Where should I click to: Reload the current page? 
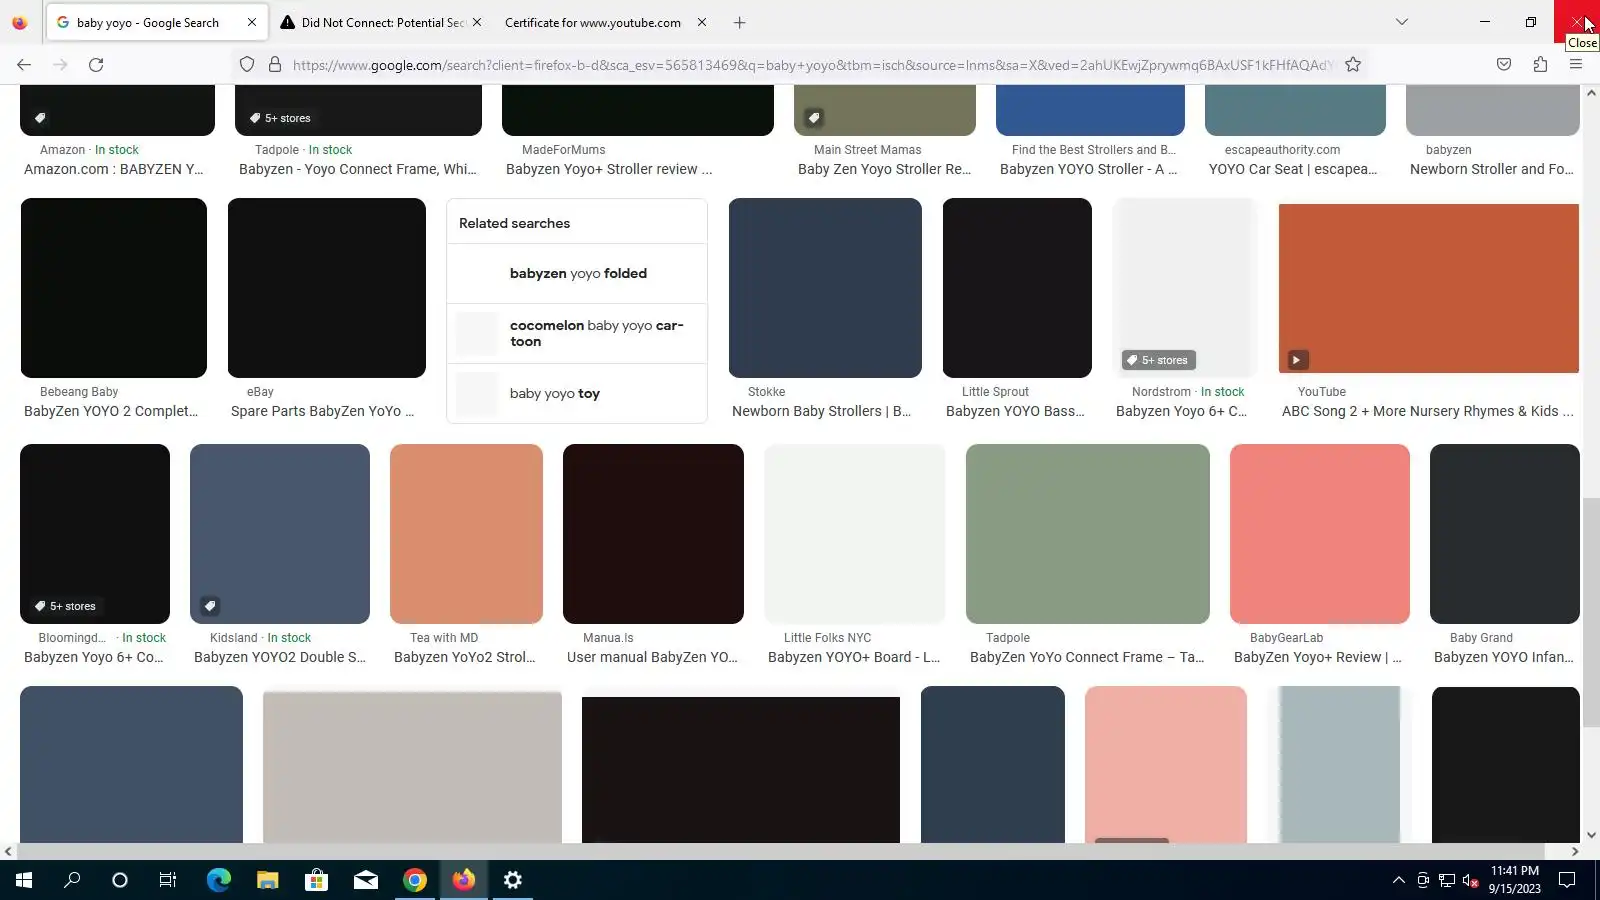coord(96,65)
